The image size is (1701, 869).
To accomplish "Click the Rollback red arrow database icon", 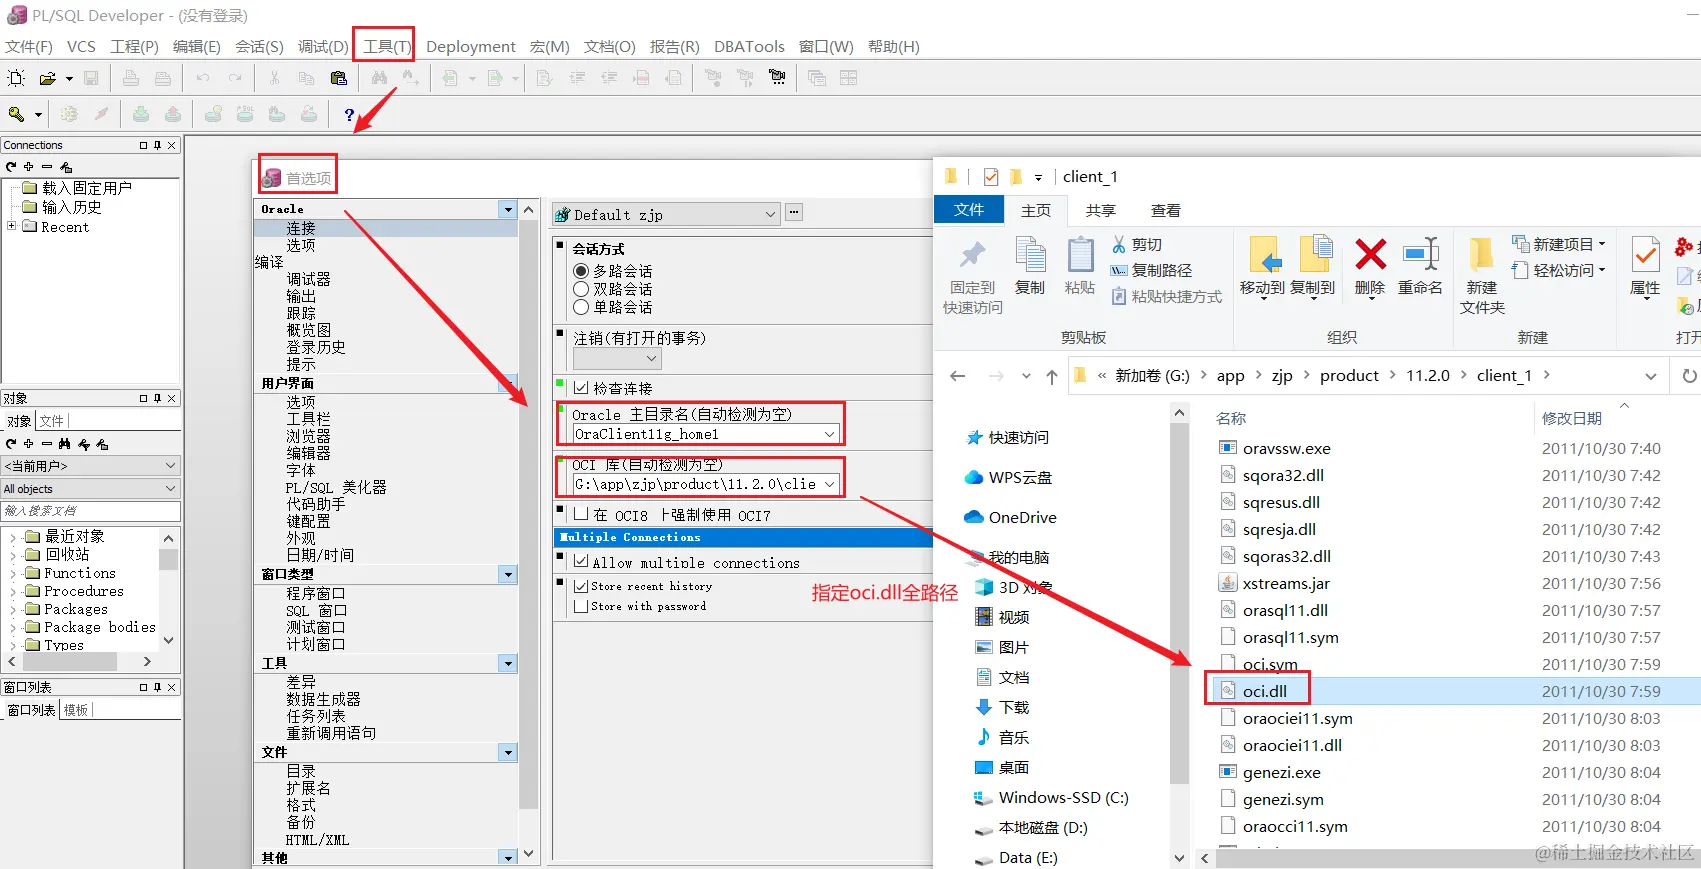I will tap(173, 114).
